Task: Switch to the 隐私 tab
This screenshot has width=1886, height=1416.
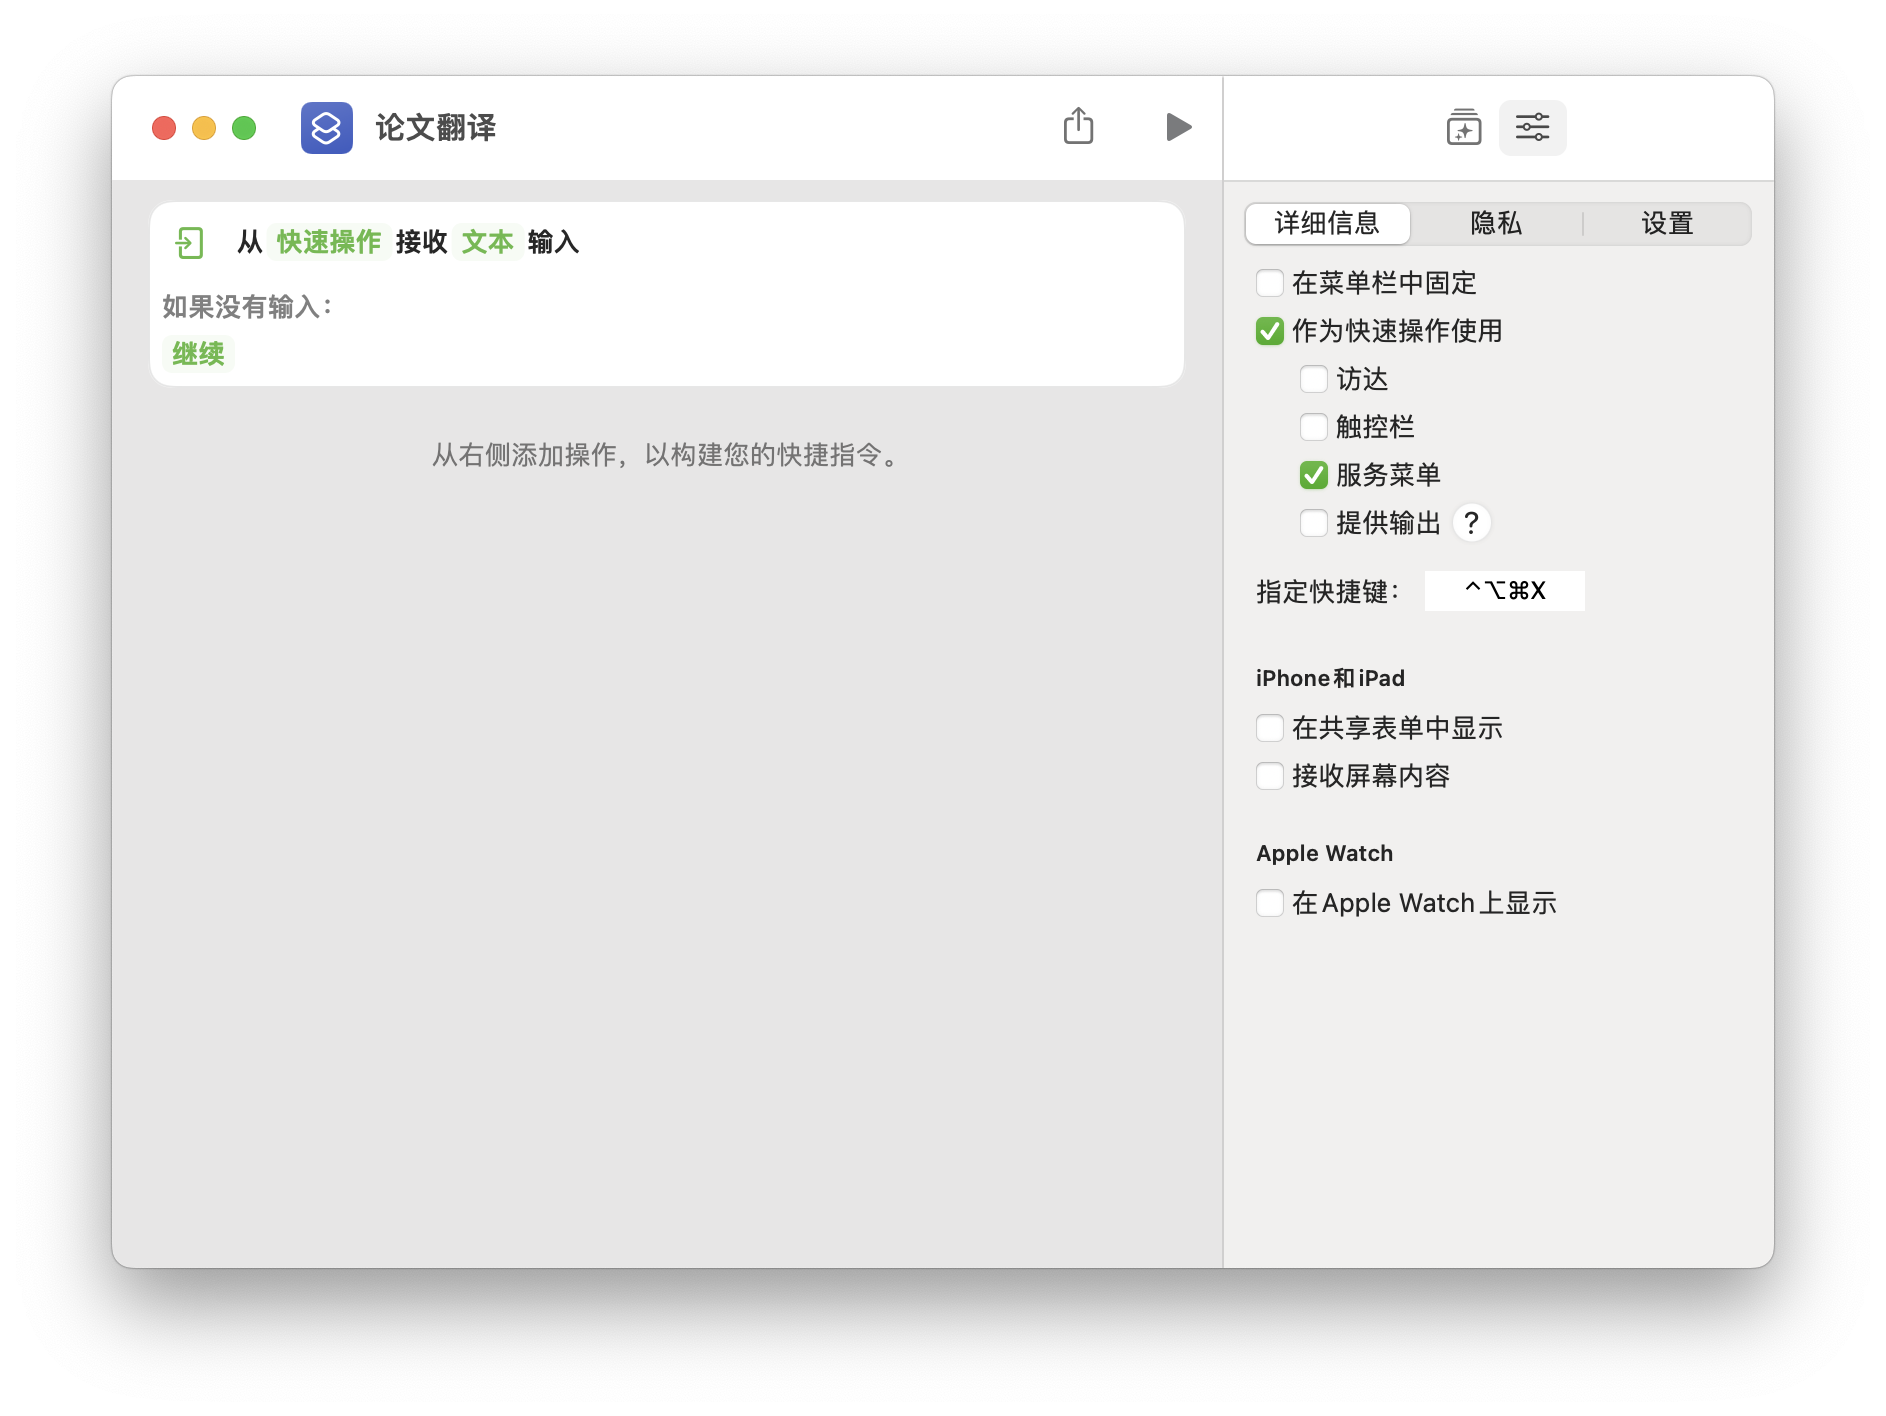Action: click(1496, 223)
